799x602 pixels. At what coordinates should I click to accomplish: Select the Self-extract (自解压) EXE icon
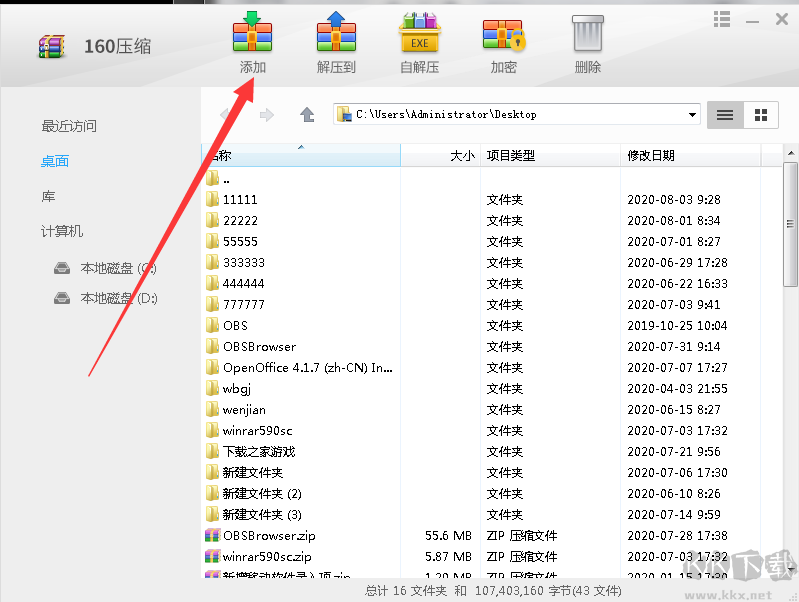click(419, 33)
